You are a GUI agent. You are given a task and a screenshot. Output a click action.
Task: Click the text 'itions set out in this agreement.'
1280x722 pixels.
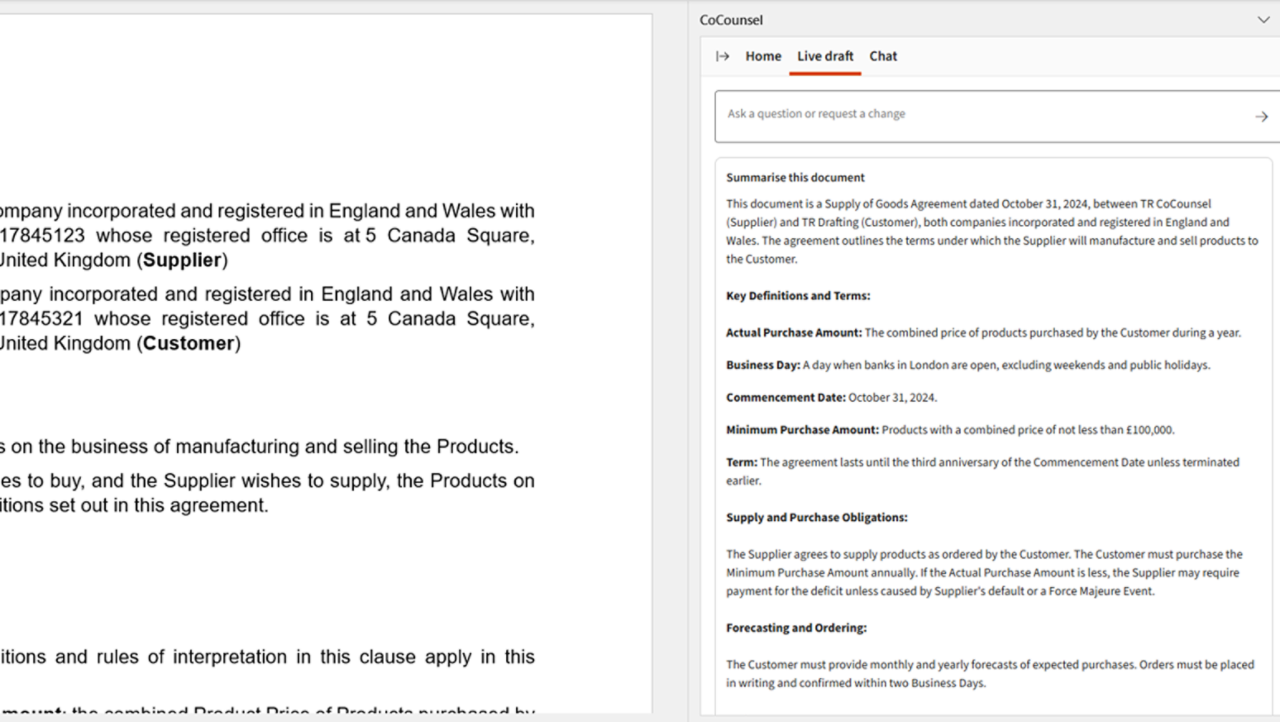point(134,506)
